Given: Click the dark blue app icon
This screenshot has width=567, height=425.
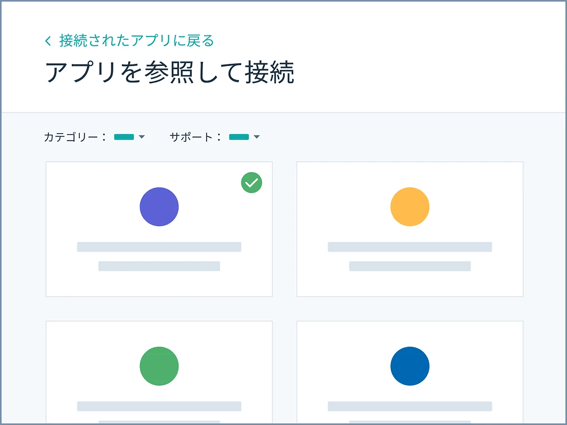Looking at the screenshot, I should 410,366.
